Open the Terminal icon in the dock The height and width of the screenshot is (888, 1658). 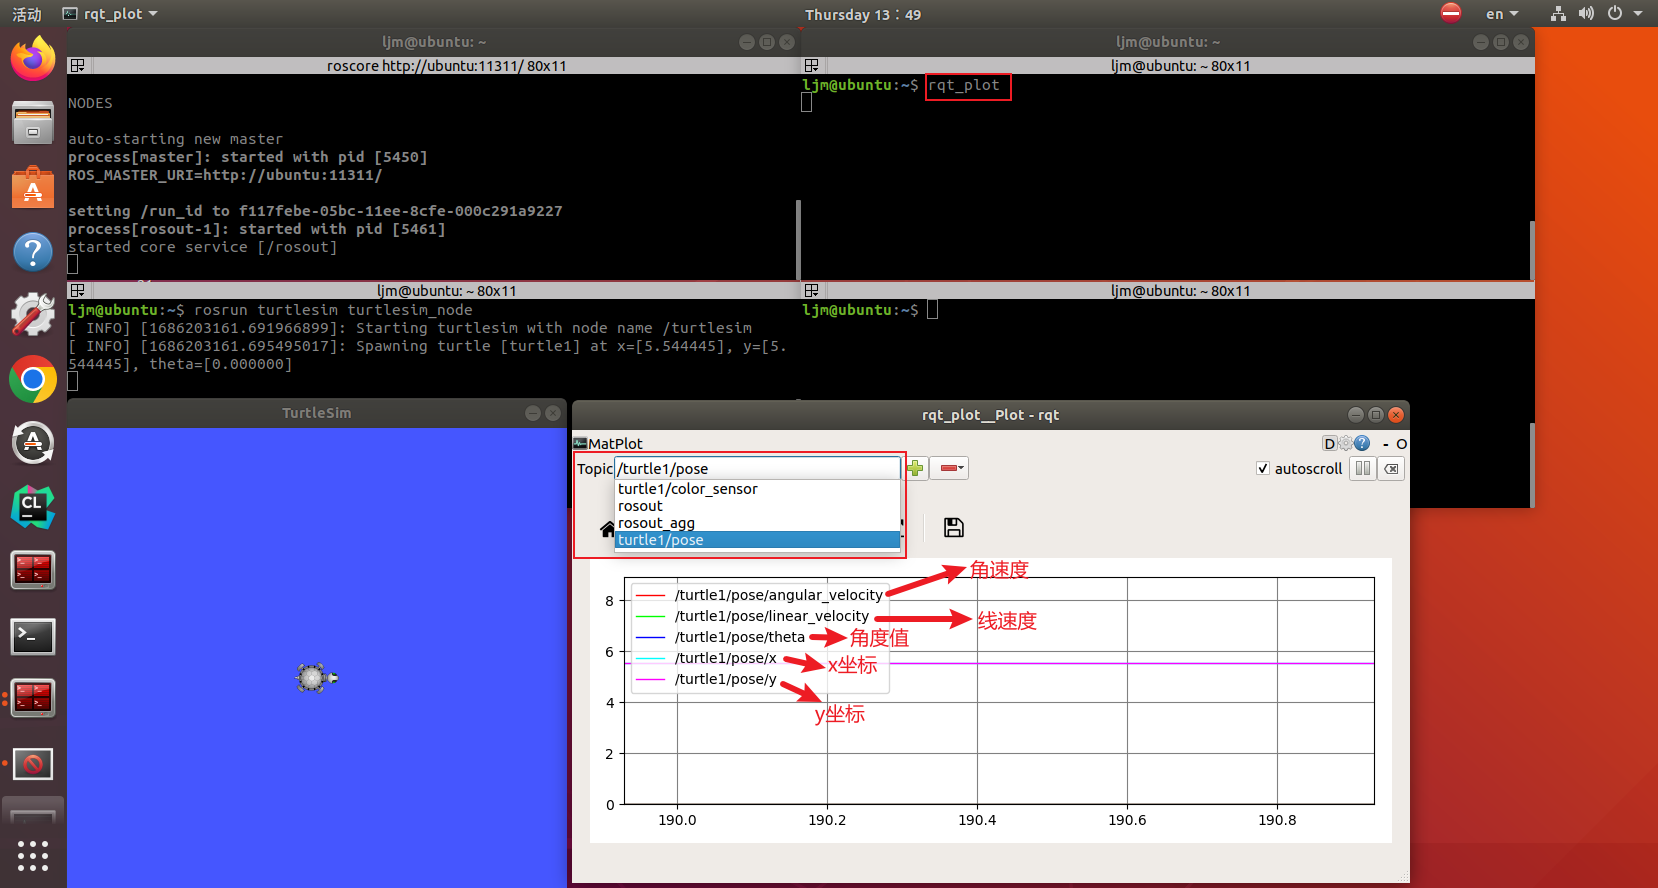[x=33, y=636]
